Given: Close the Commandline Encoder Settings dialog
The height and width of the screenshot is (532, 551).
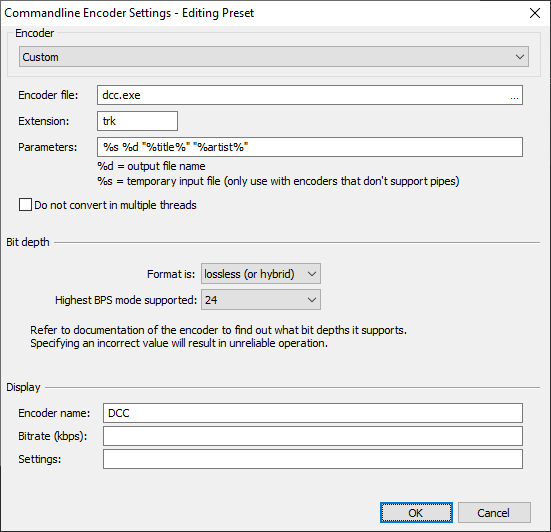Looking at the screenshot, I should (x=535, y=13).
